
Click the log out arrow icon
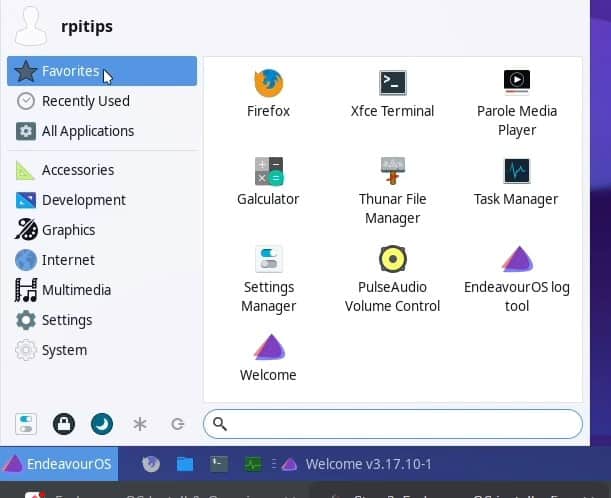click(178, 424)
